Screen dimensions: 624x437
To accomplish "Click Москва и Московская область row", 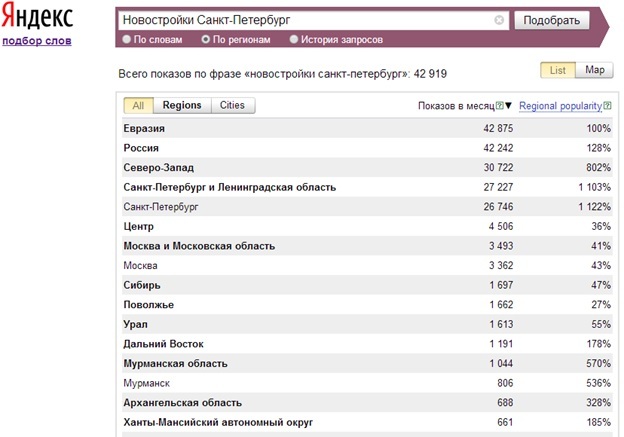I will pyautogui.click(x=367, y=246).
